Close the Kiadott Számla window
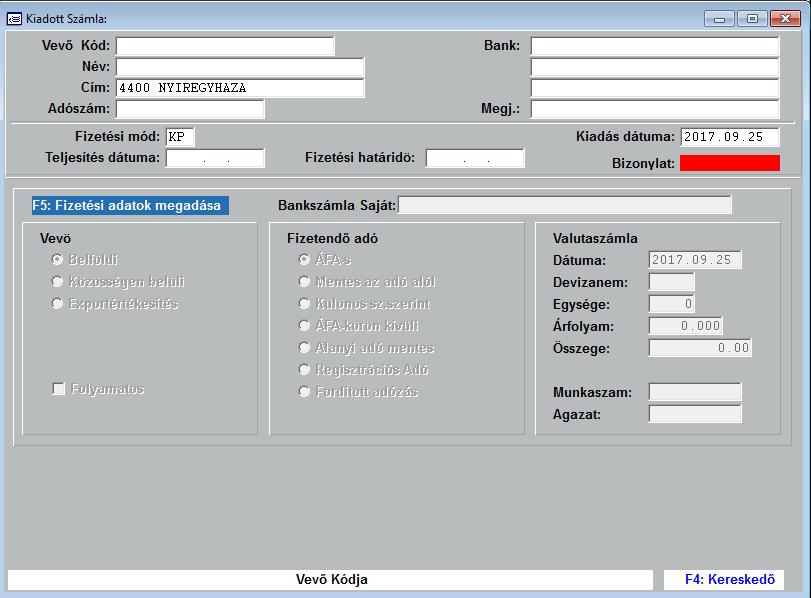This screenshot has width=811, height=598. [785, 19]
